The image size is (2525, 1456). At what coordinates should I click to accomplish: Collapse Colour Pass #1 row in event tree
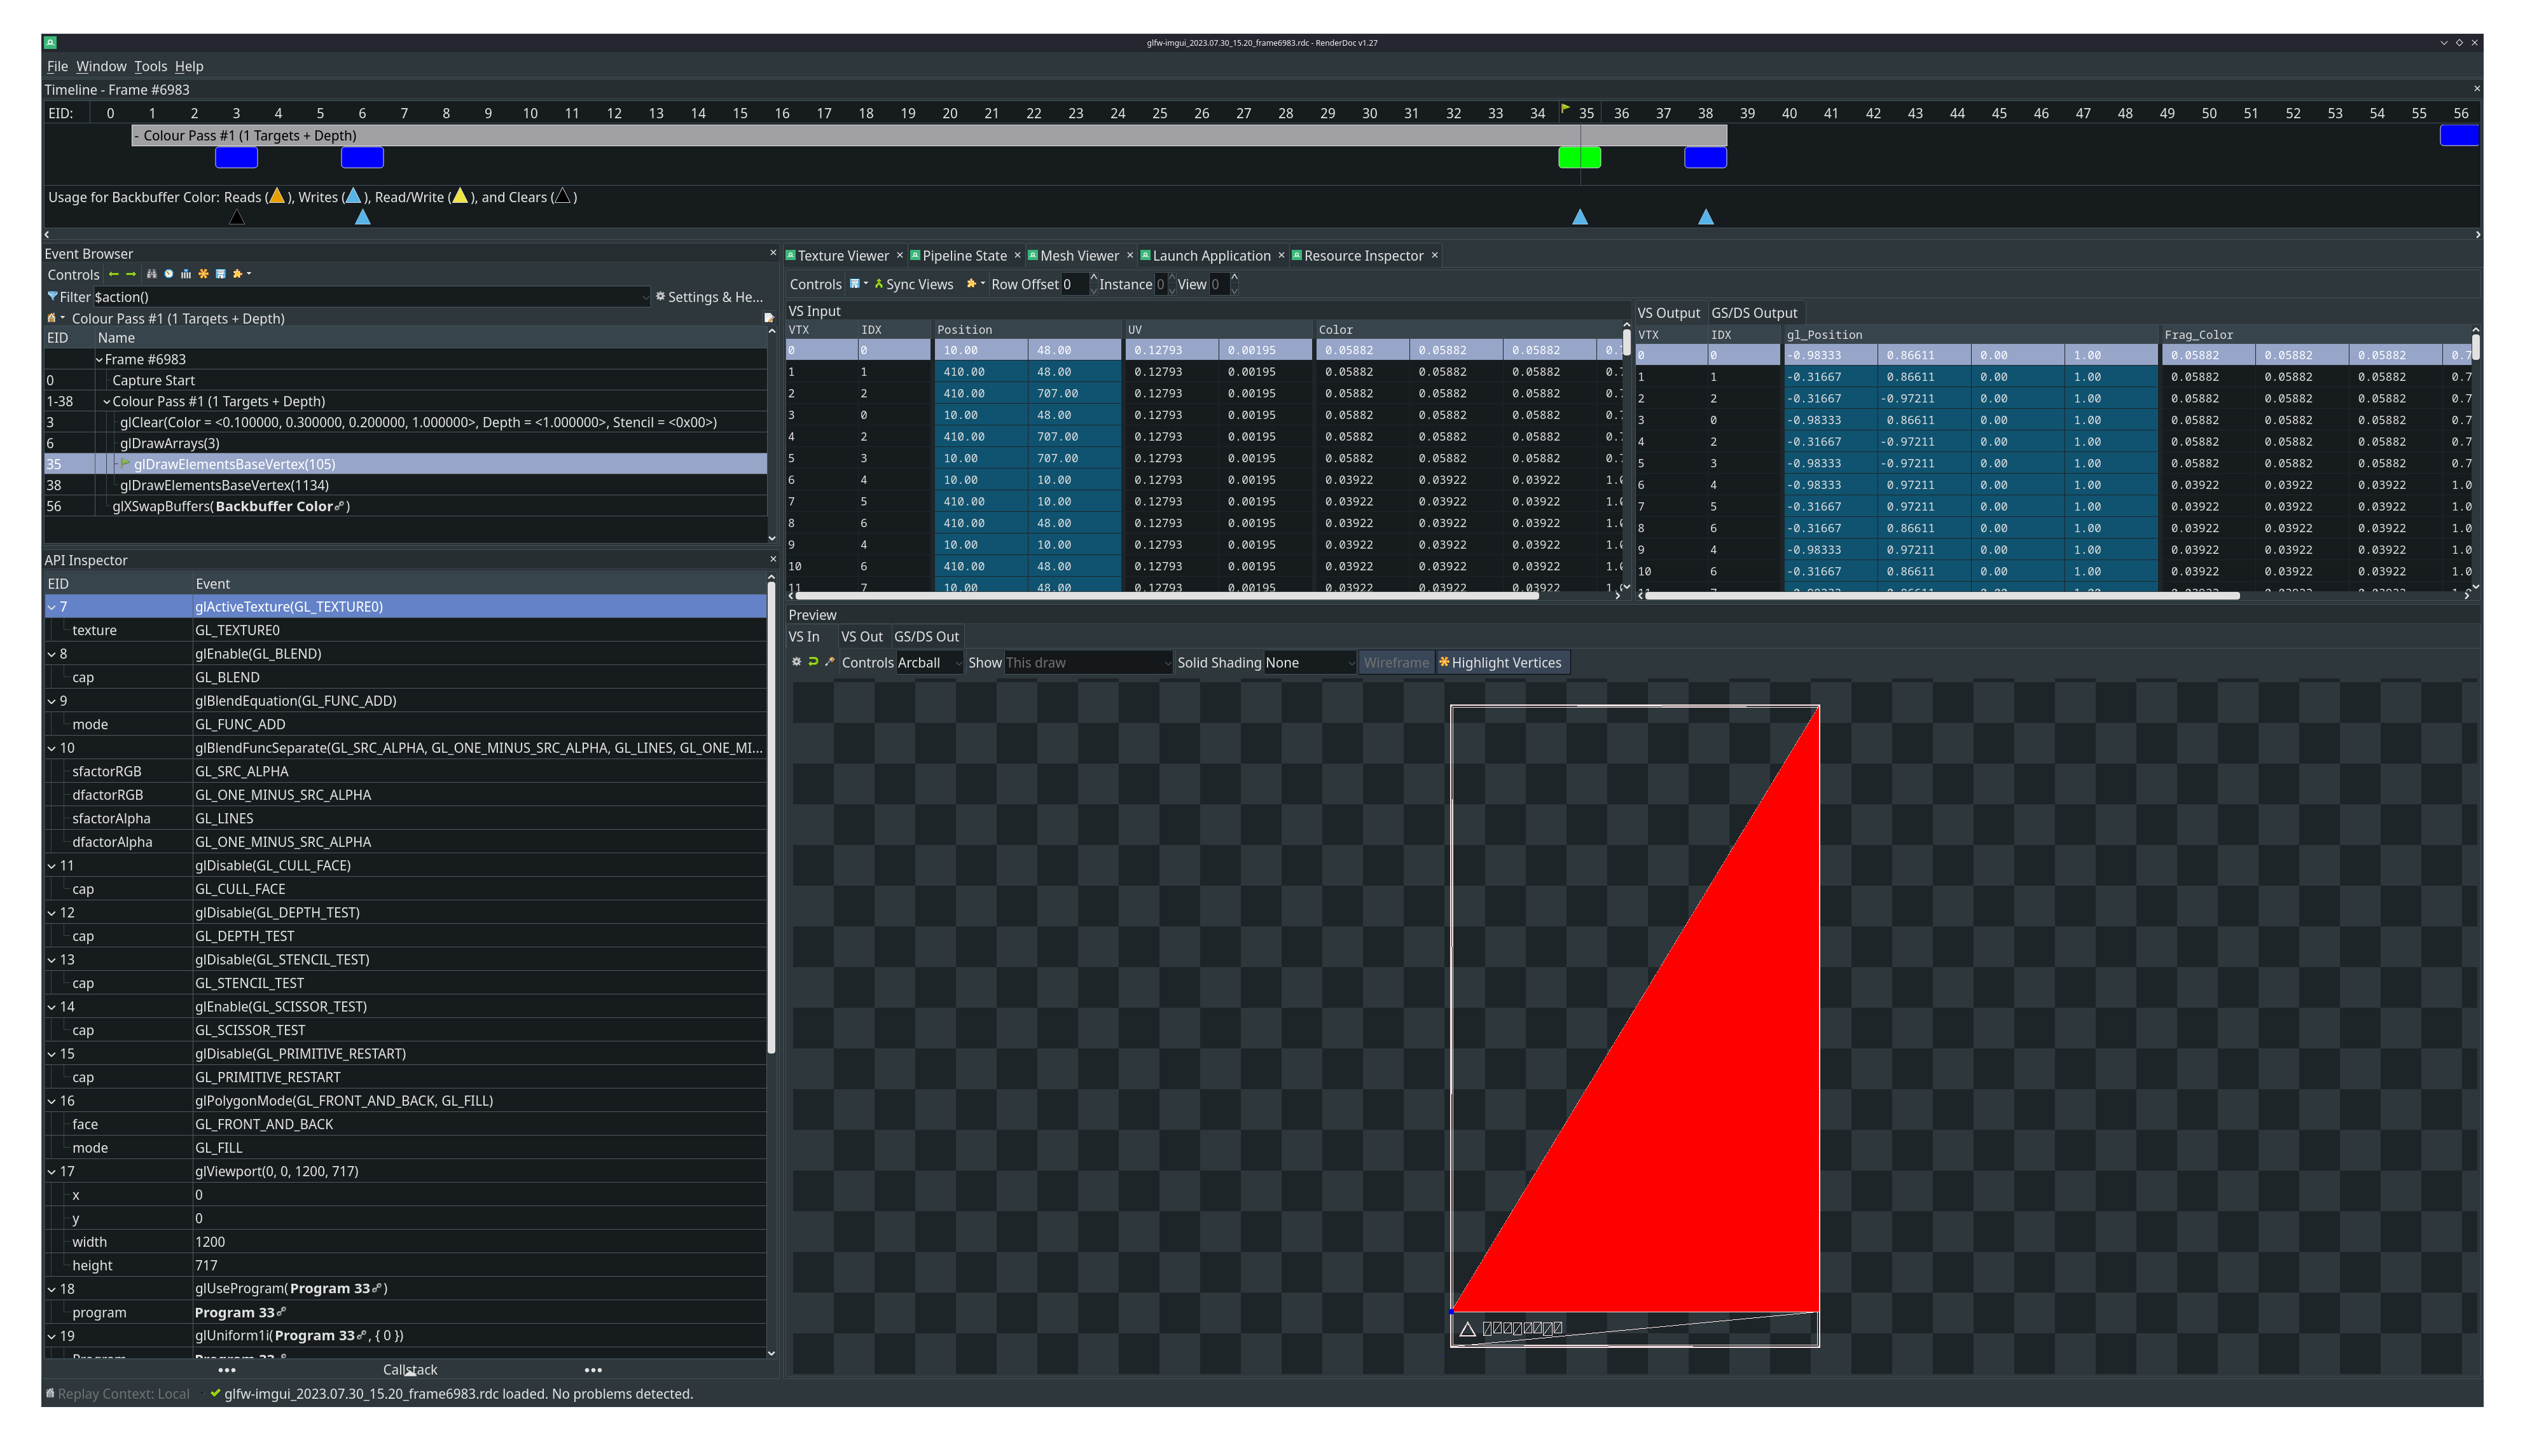click(106, 401)
